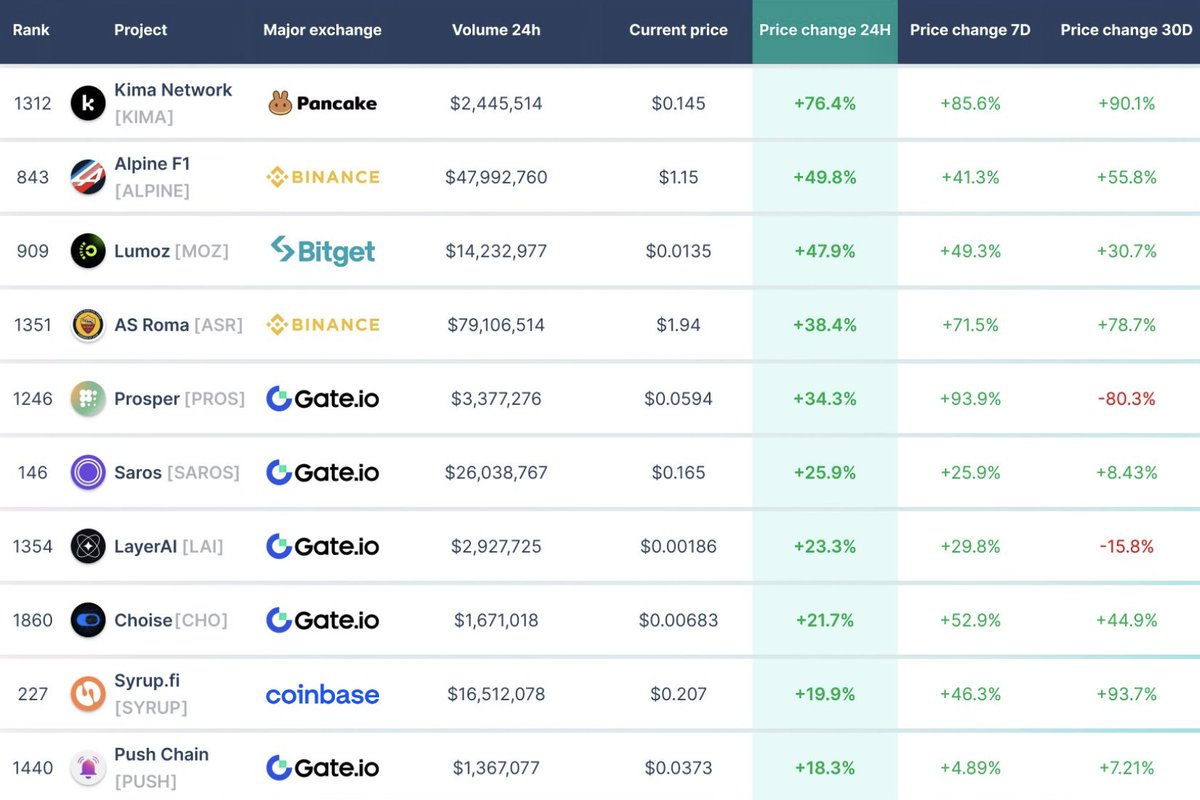Click the Choise project logo icon

(88, 620)
